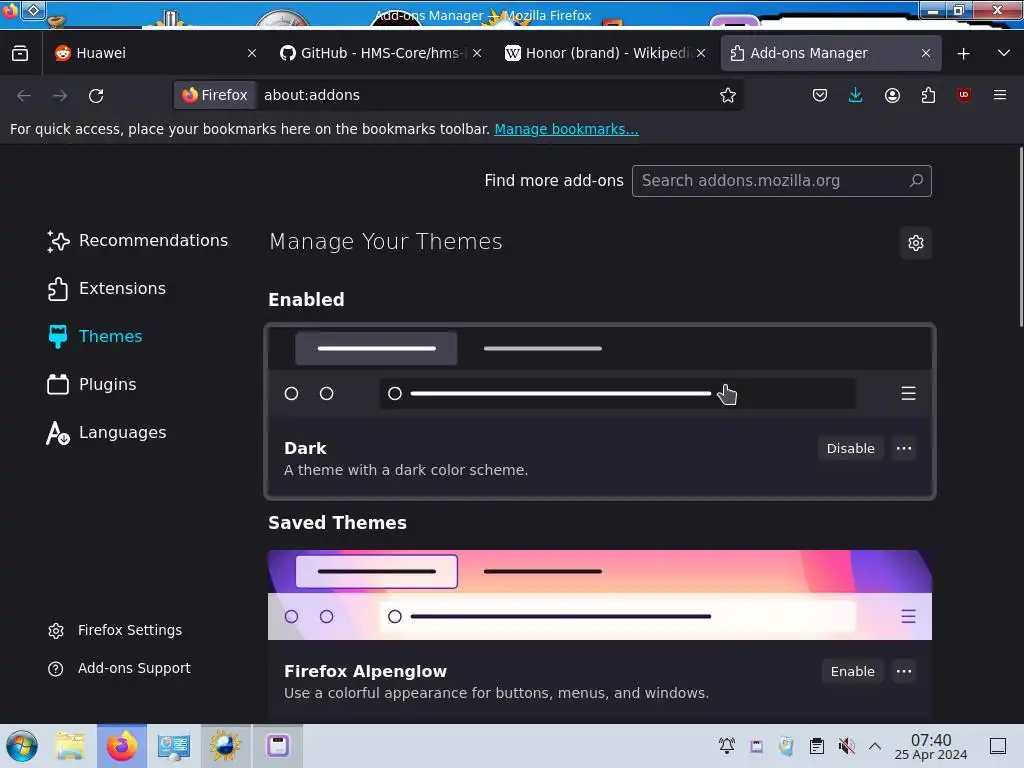Click the taskbar clock showing 07:40

931,746
